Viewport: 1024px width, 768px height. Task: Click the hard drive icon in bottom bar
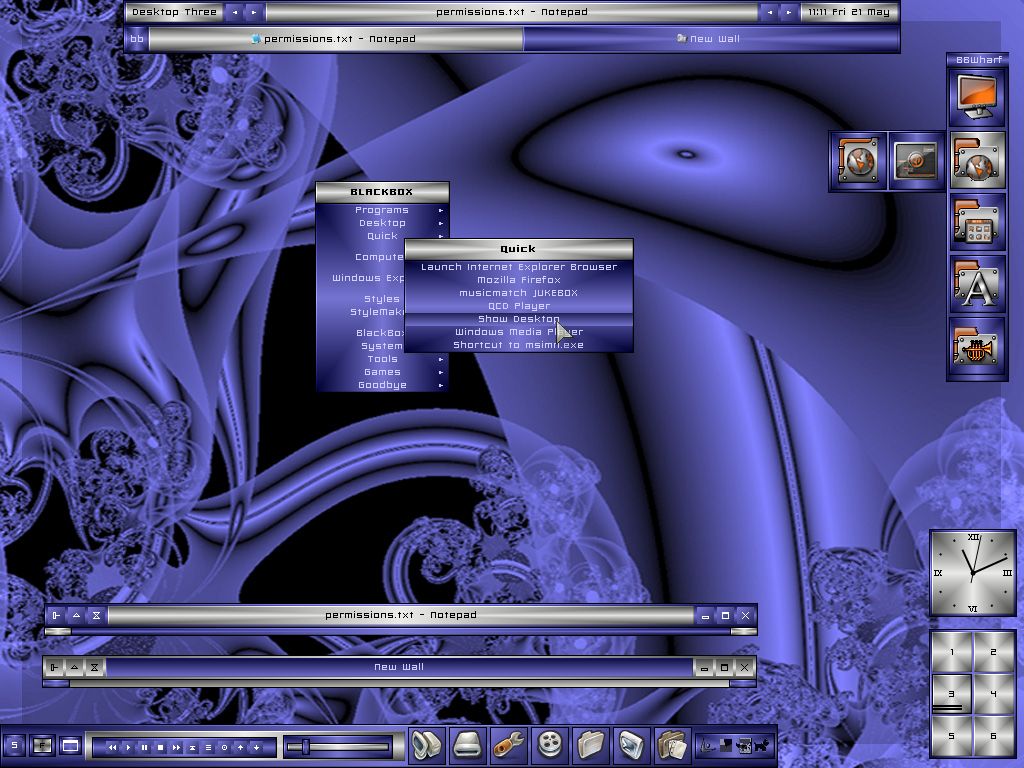pos(468,745)
